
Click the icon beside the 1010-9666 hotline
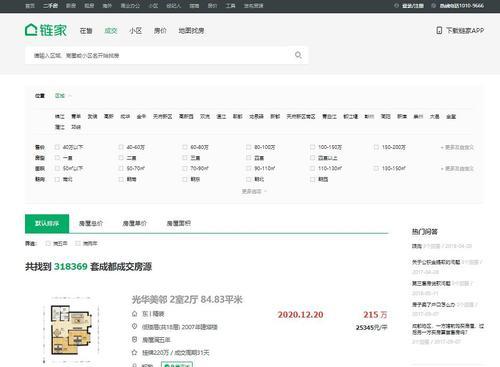point(434,6)
